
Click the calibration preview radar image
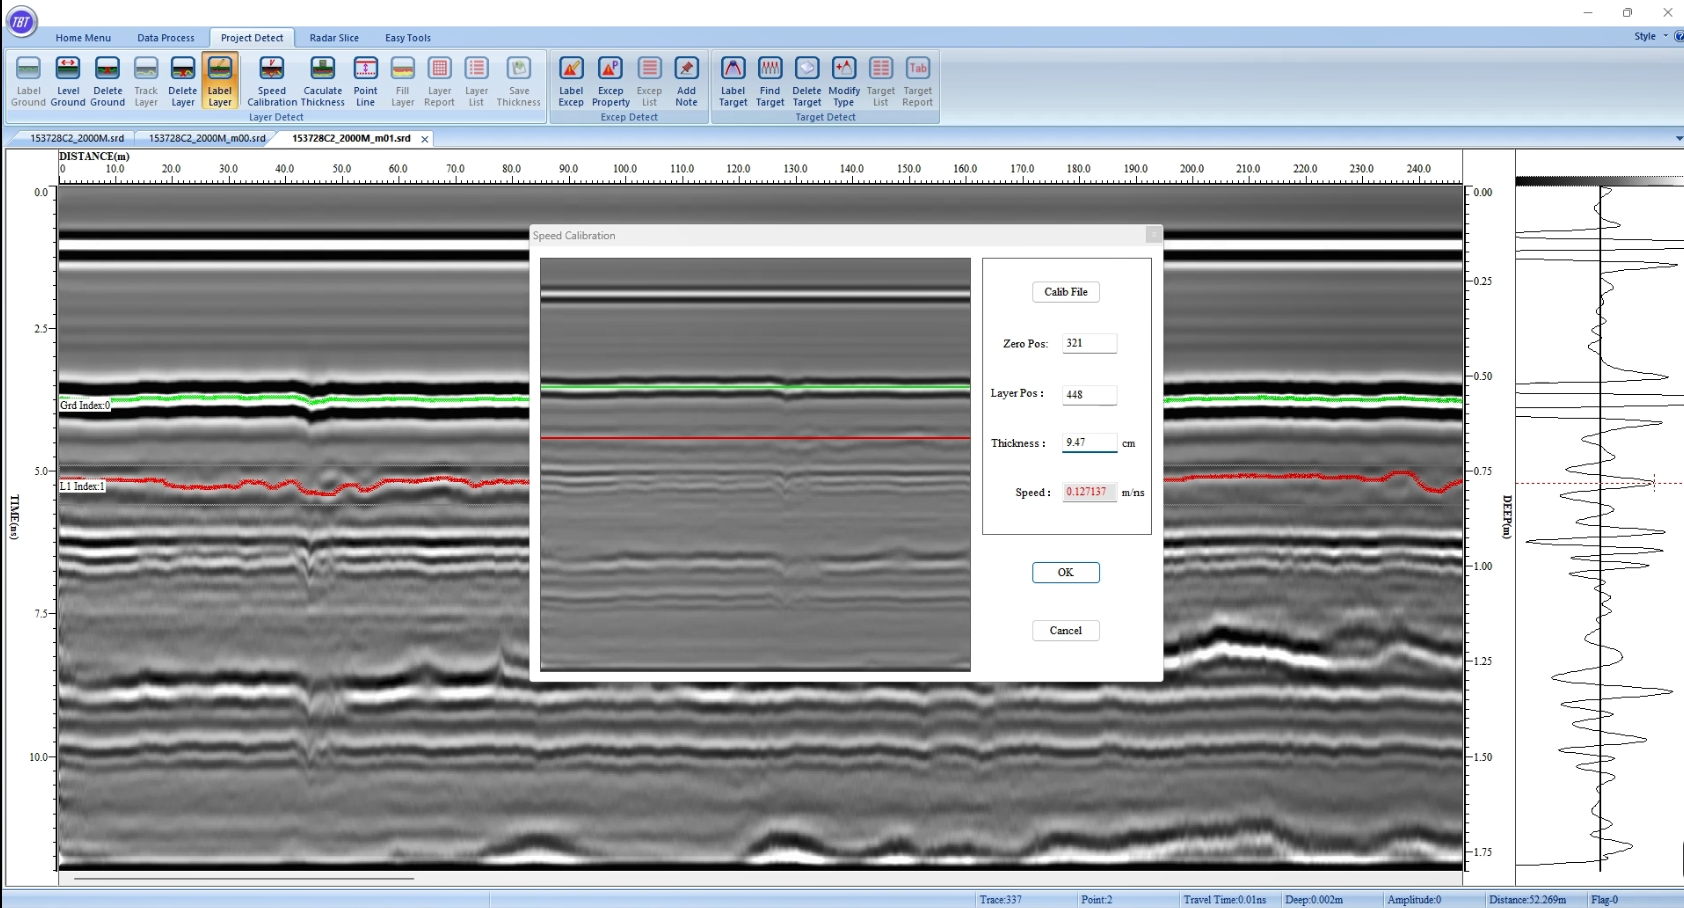(x=755, y=464)
